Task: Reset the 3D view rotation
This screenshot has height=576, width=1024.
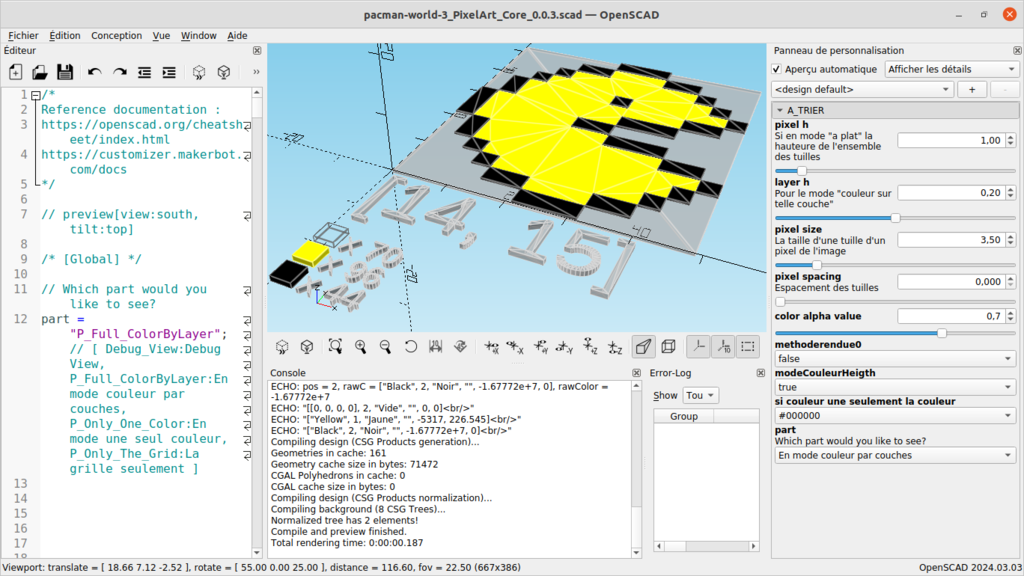Action: point(410,347)
